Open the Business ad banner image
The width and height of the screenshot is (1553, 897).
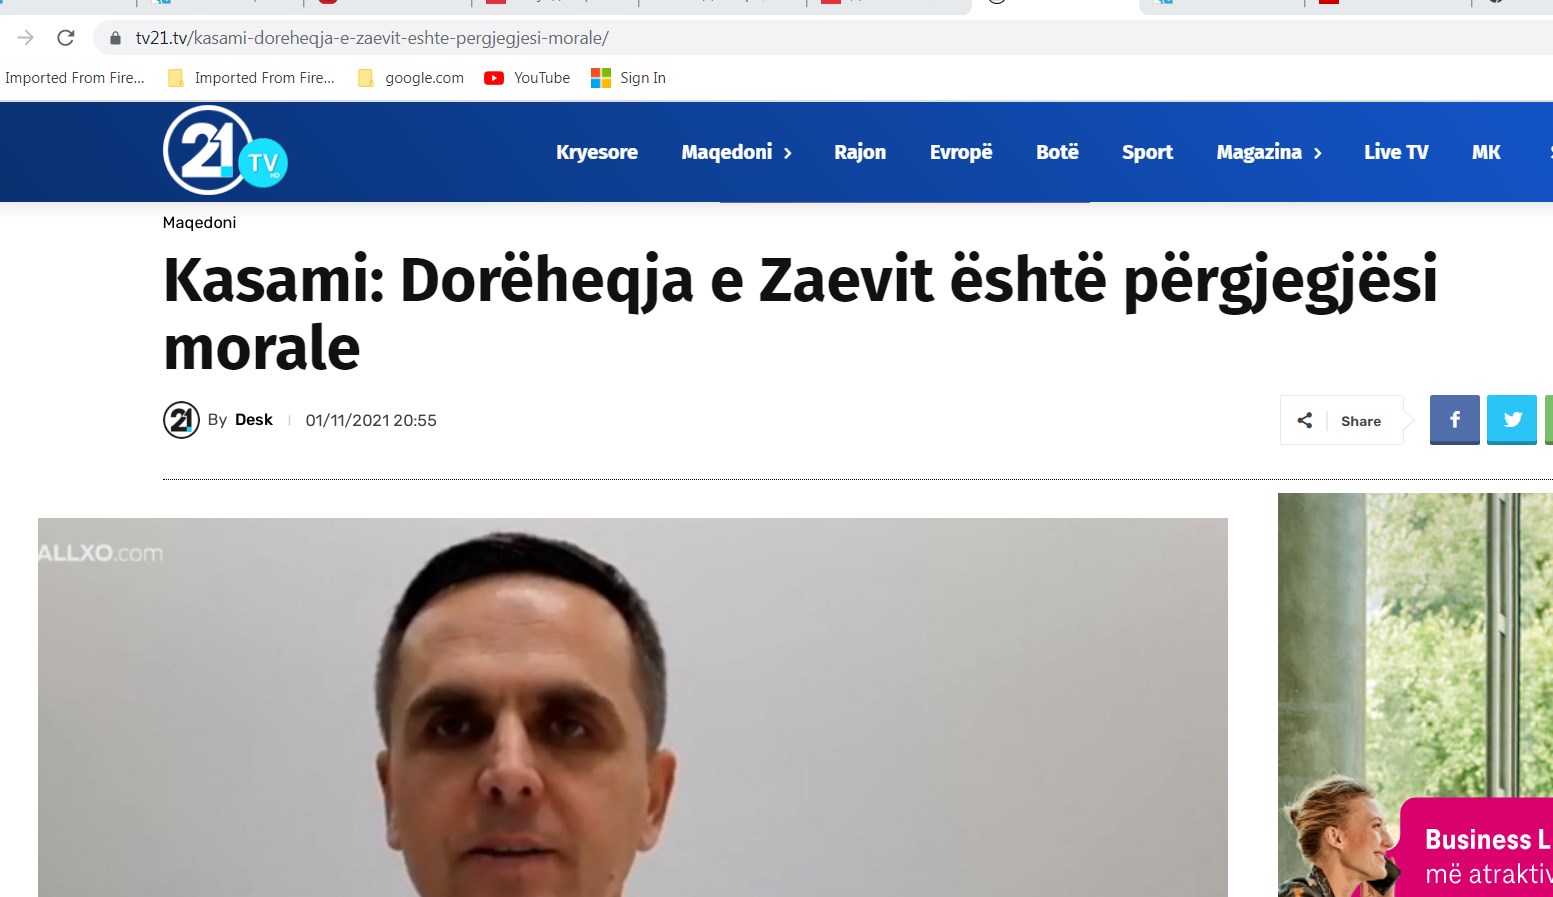1415,695
